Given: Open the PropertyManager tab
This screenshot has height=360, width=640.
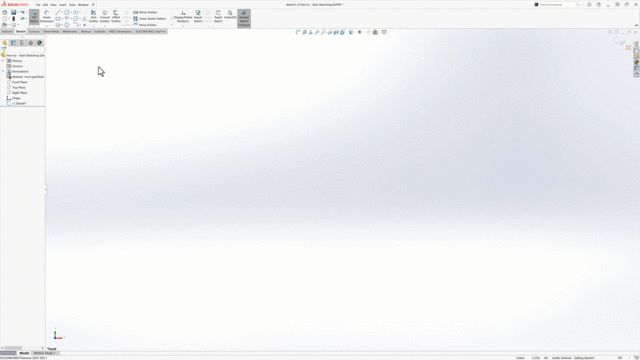Looking at the screenshot, I should [13, 43].
